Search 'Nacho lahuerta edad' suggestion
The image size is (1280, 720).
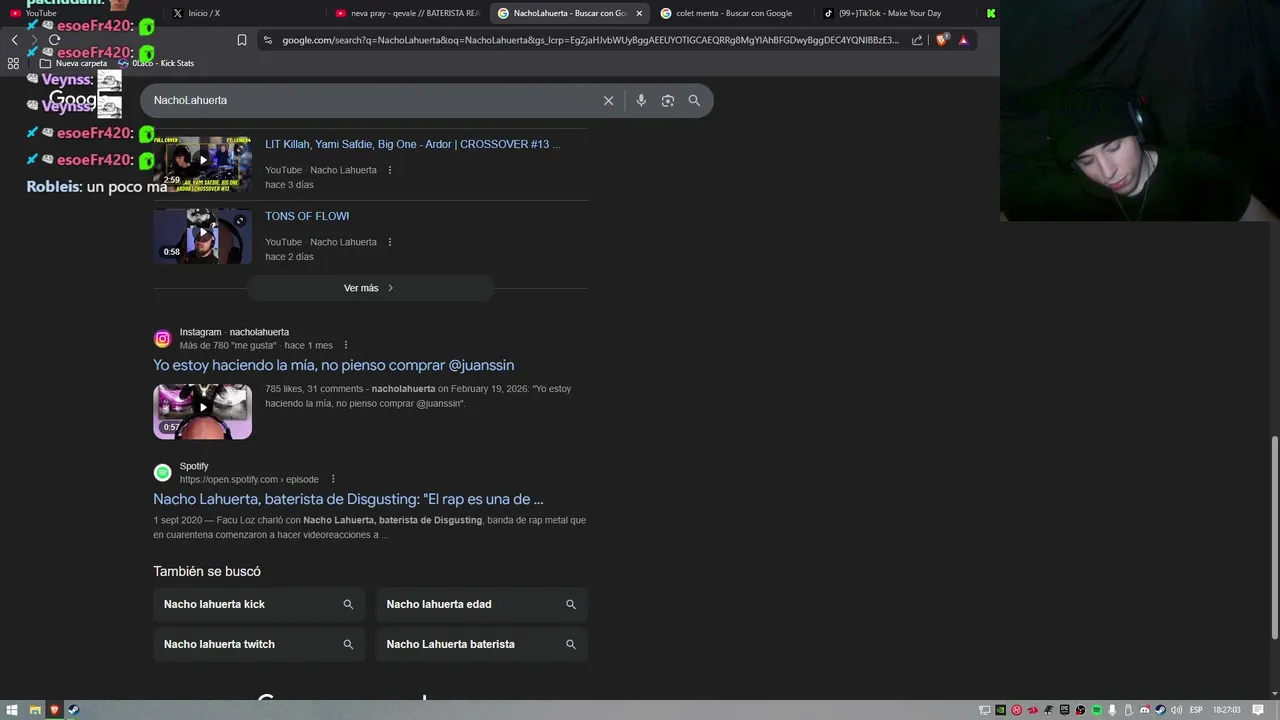tap(482, 604)
